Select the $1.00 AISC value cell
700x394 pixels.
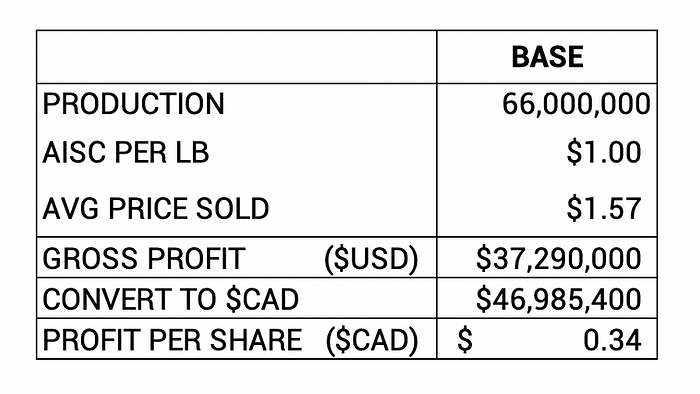[x=604, y=152]
